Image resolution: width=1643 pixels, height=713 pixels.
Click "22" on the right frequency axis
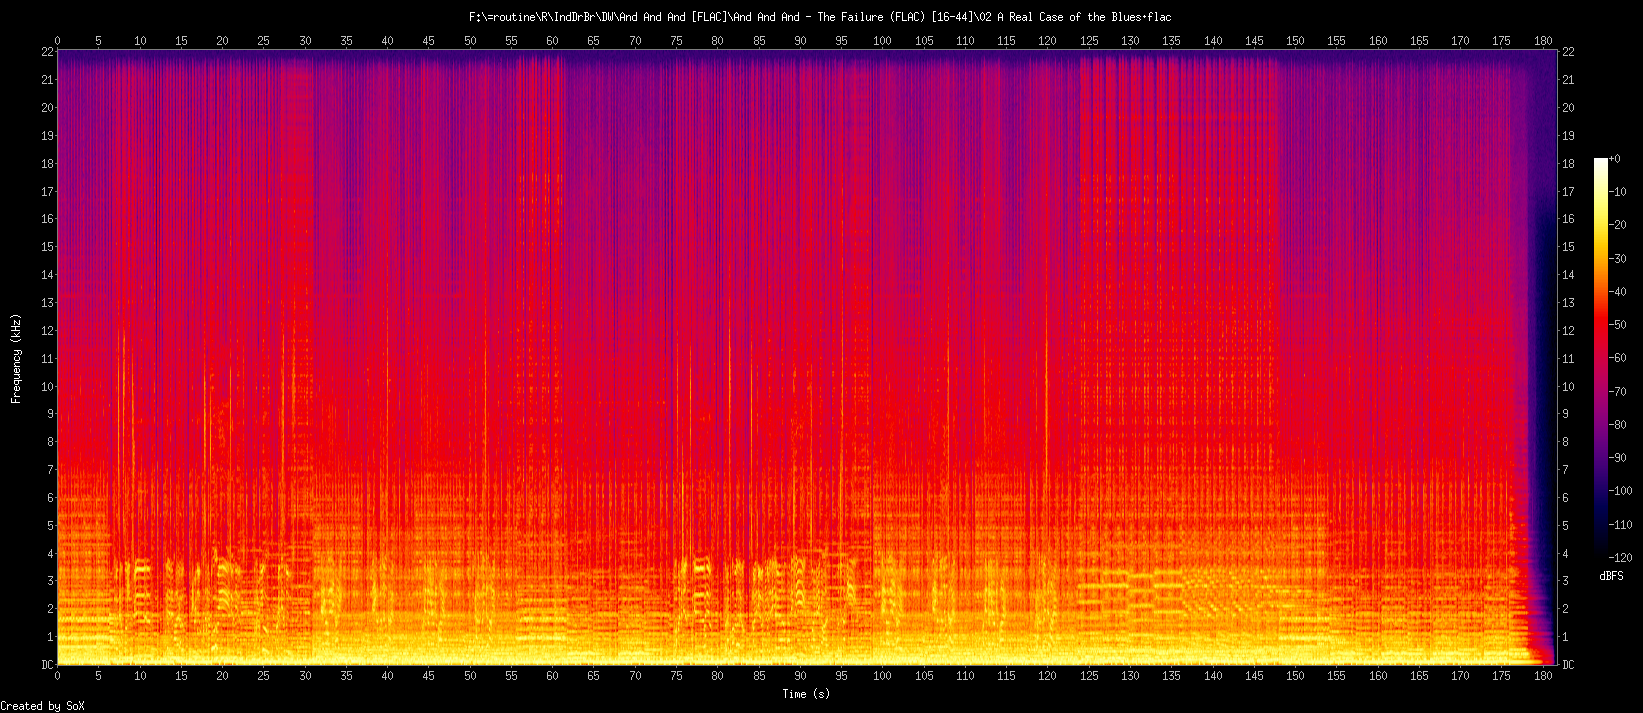coord(1568,52)
